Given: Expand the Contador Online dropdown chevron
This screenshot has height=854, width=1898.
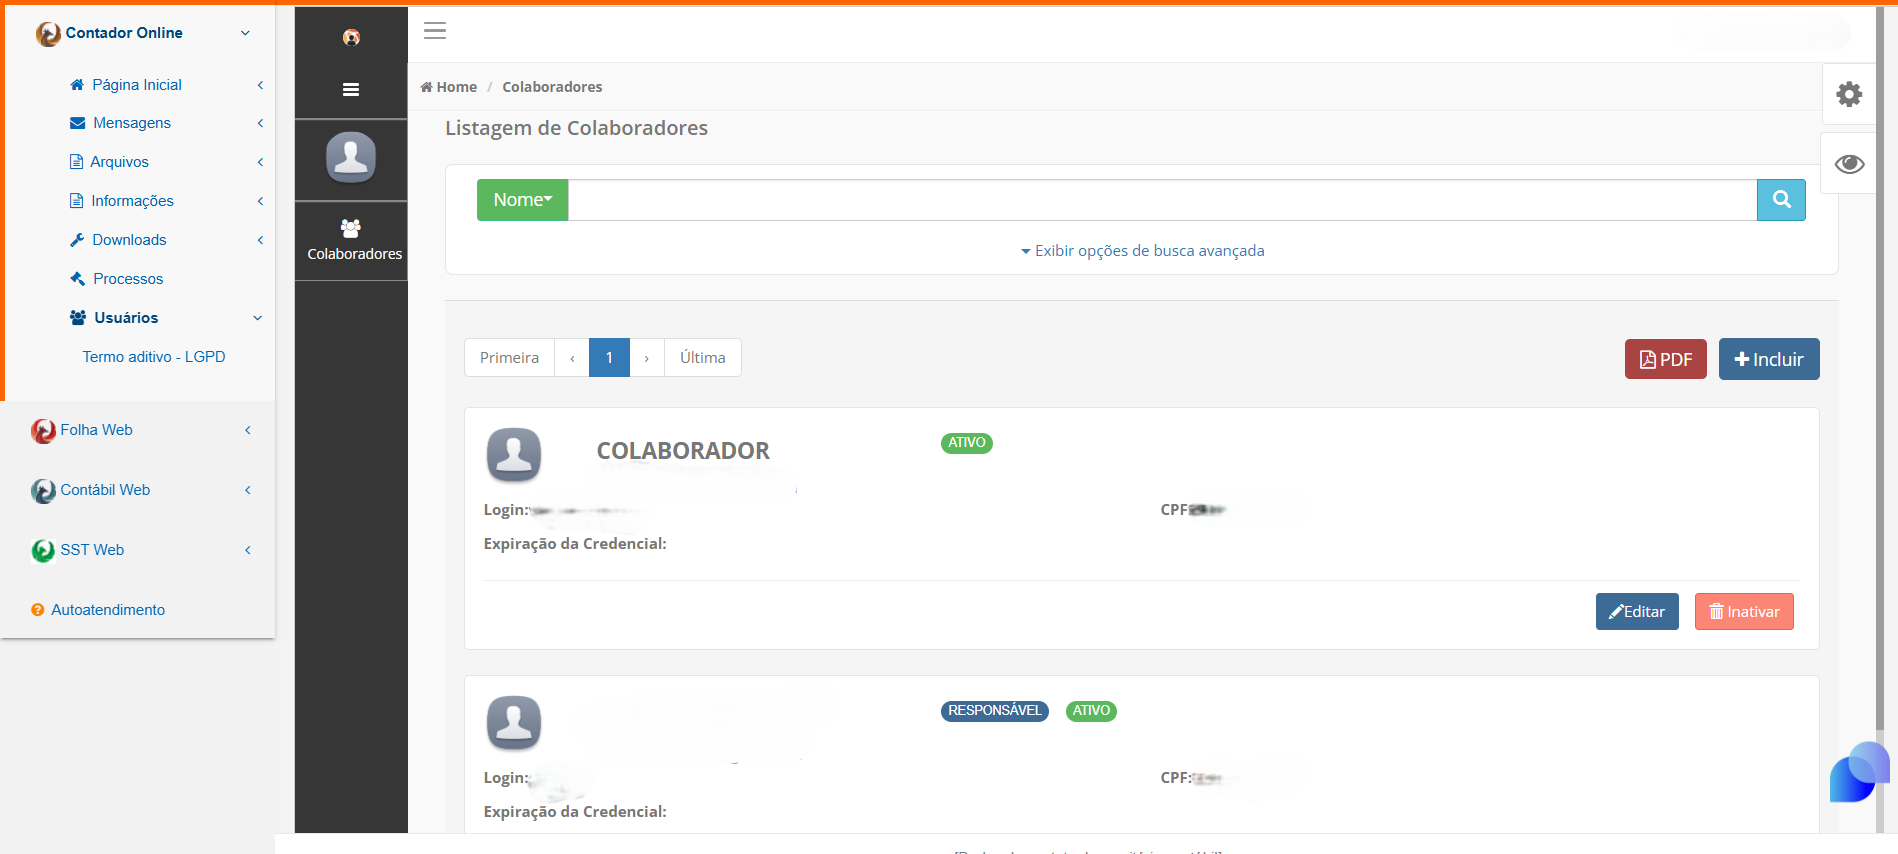Looking at the screenshot, I should (x=245, y=33).
